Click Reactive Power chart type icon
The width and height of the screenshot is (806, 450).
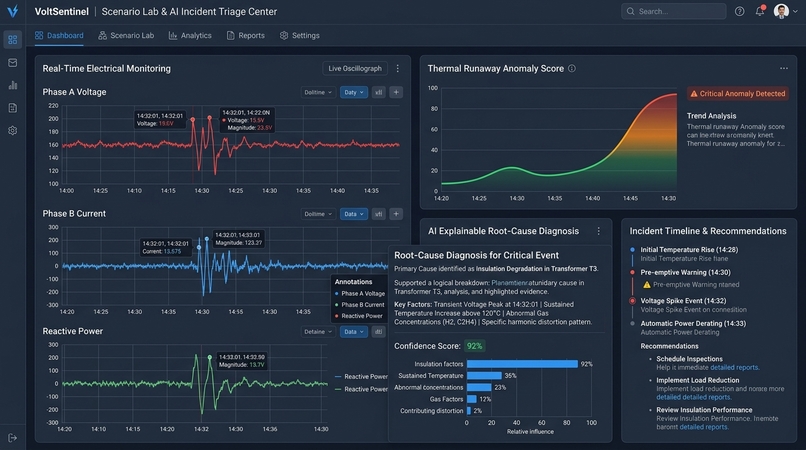pyautogui.click(x=378, y=332)
